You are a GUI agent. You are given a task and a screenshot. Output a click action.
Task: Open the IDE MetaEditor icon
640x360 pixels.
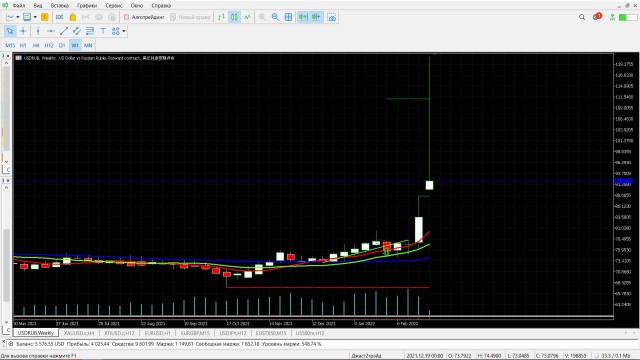(x=60, y=17)
